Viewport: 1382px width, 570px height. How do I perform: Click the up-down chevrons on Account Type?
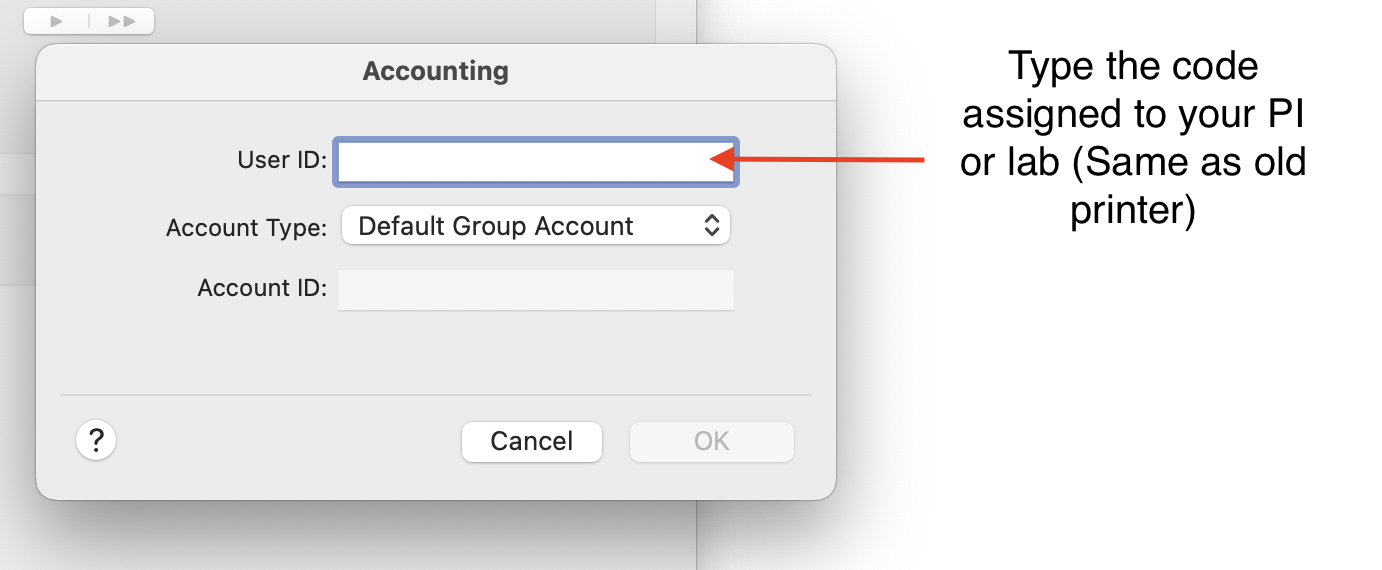(x=711, y=226)
